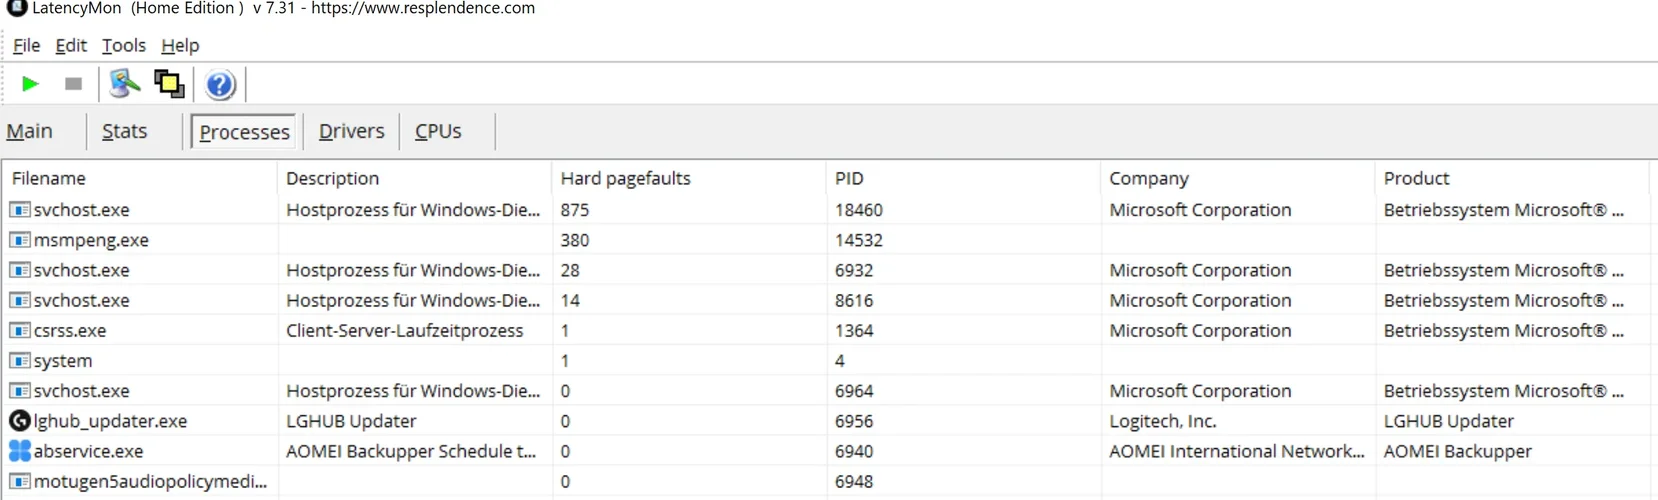Click the LGHUB Updater description cell
The height and width of the screenshot is (500, 1658).
(x=351, y=421)
